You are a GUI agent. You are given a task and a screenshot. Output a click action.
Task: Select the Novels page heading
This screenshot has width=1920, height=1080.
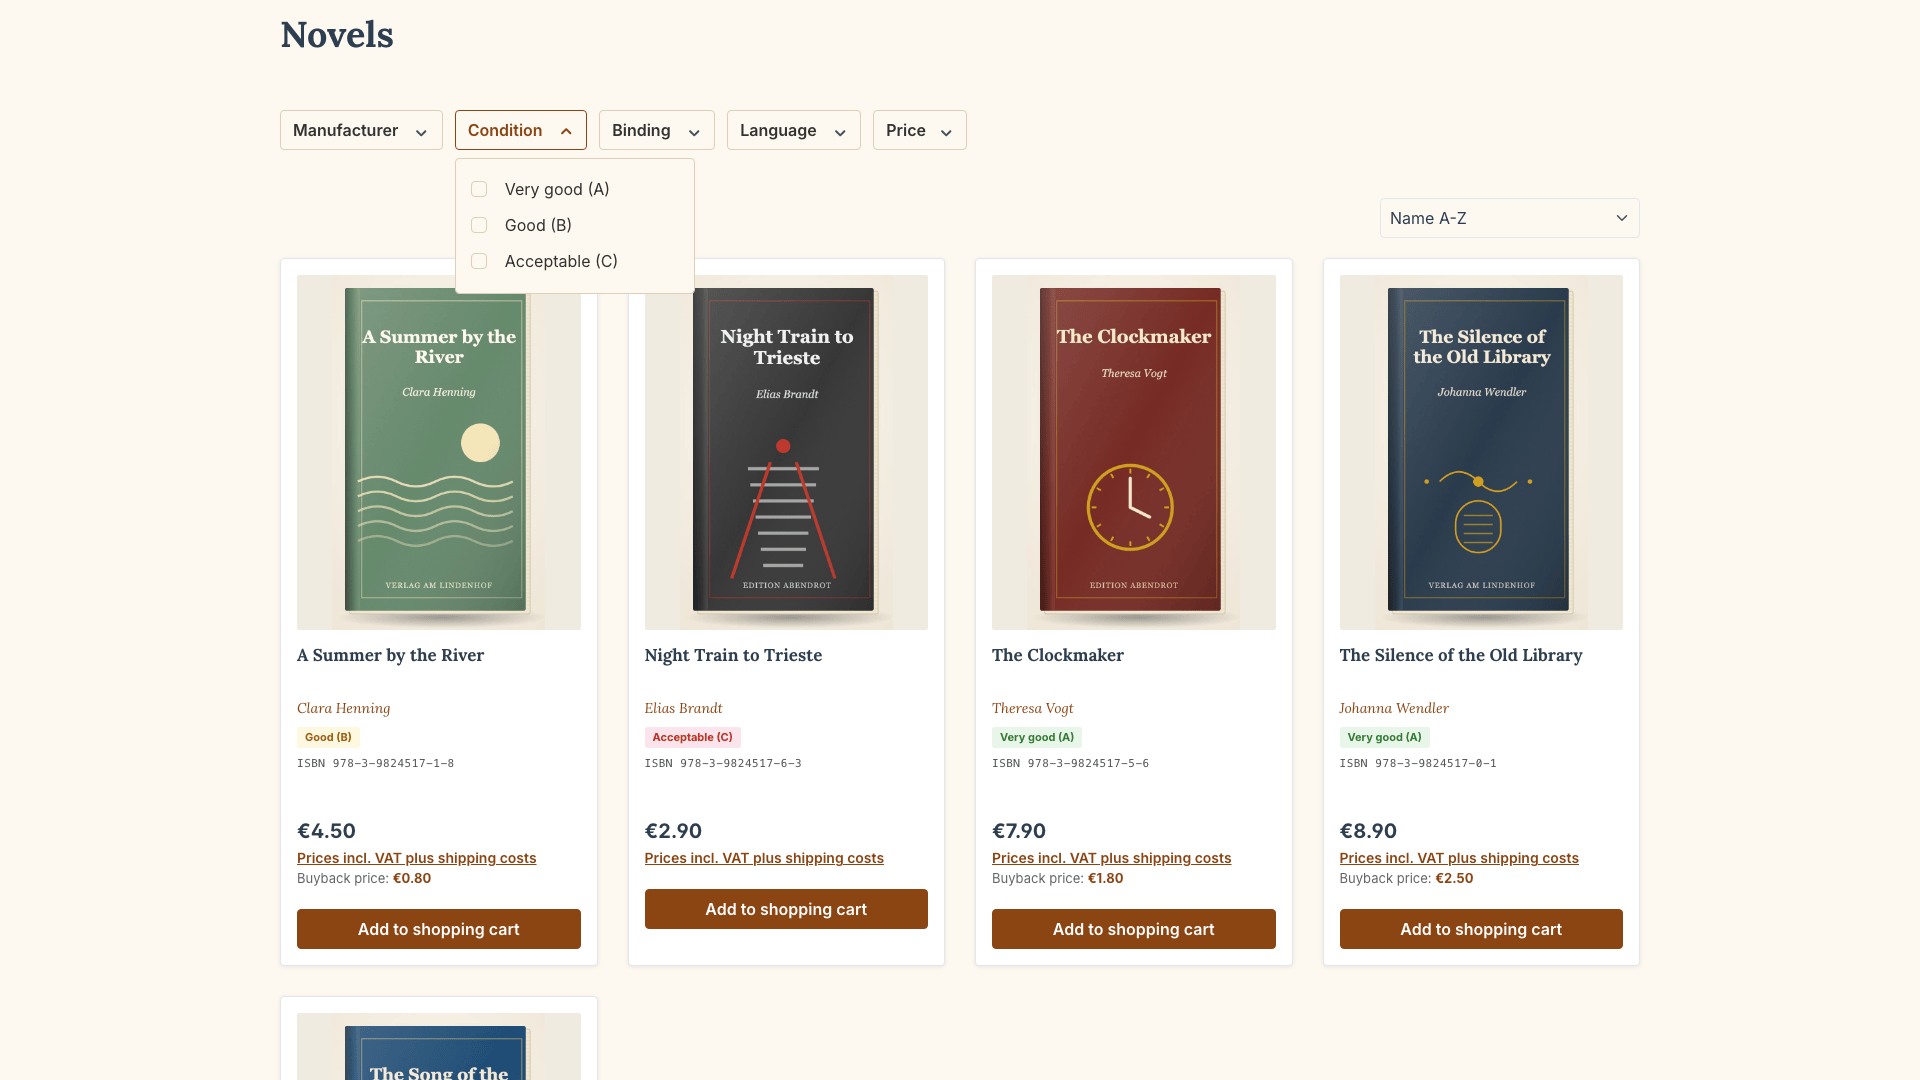coord(337,35)
